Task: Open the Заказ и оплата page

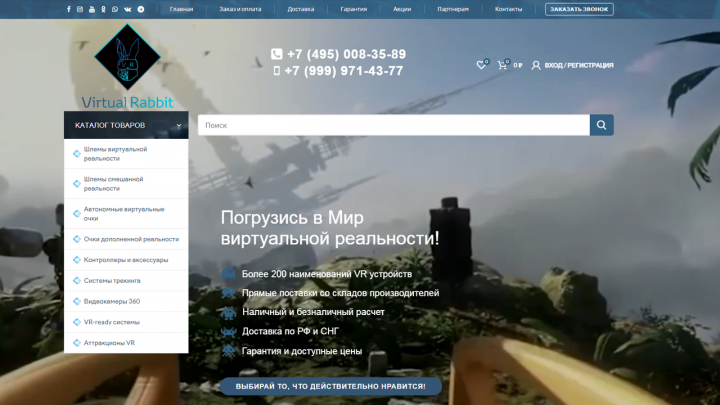Action: pyautogui.click(x=240, y=9)
